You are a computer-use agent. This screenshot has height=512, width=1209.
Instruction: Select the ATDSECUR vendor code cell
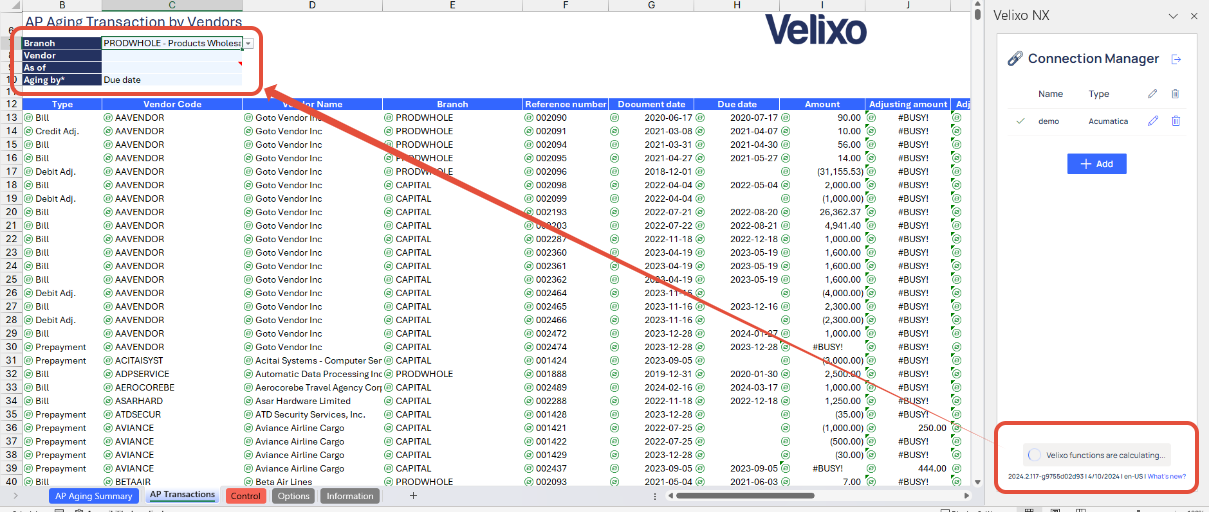pos(172,414)
